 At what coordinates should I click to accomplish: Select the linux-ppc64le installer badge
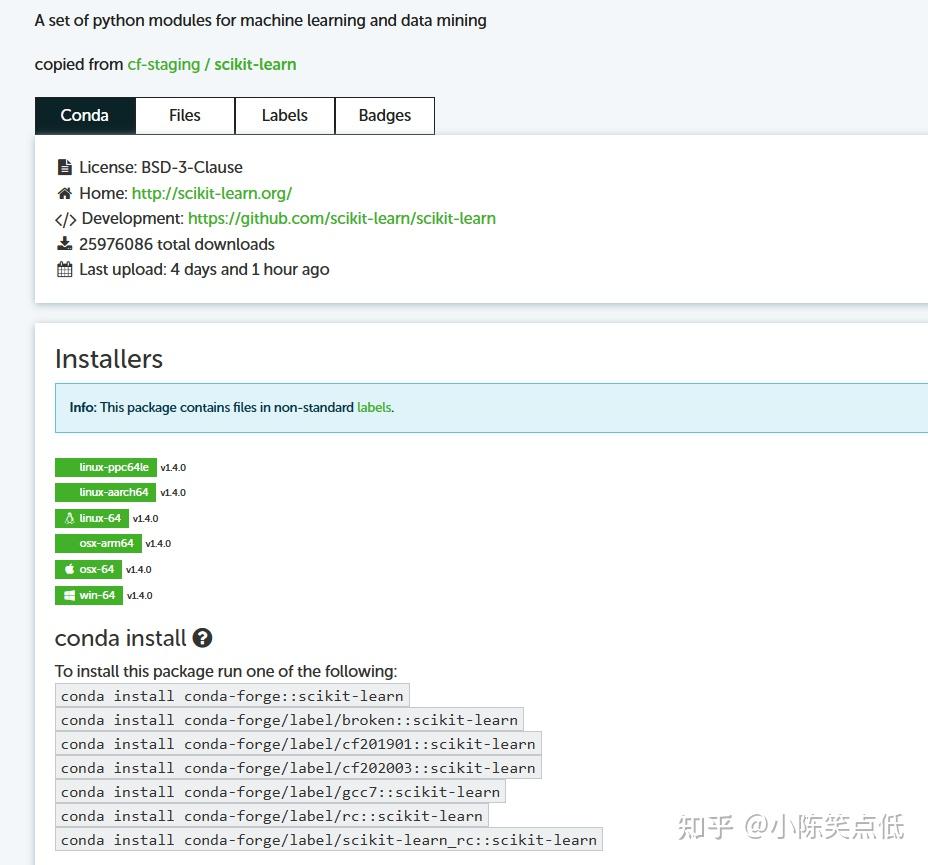point(106,467)
